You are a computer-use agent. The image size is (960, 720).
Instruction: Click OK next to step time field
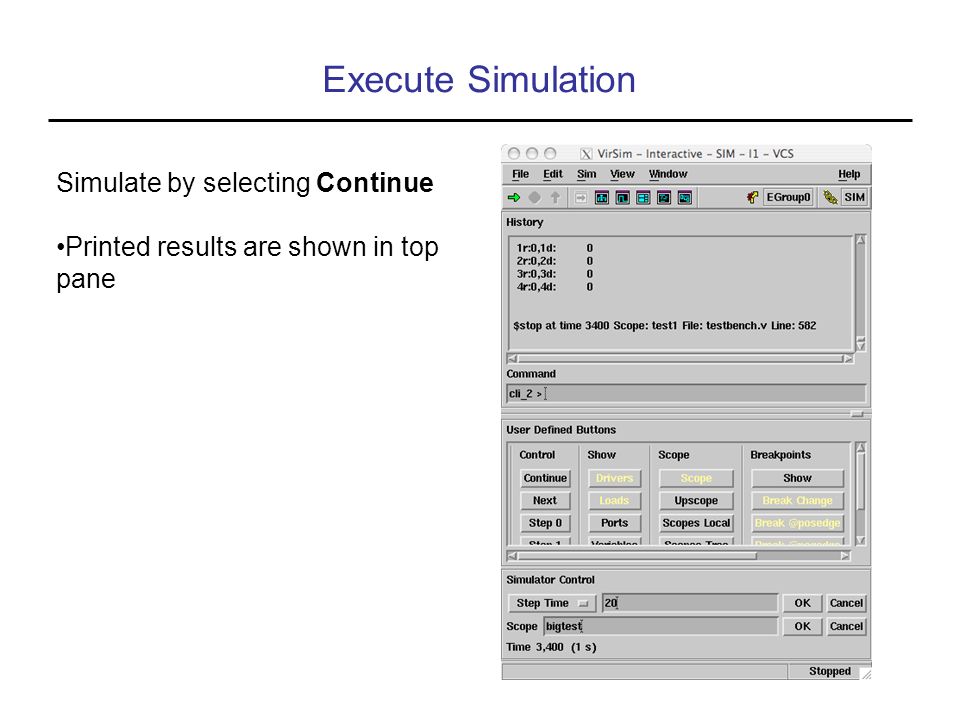[x=802, y=603]
